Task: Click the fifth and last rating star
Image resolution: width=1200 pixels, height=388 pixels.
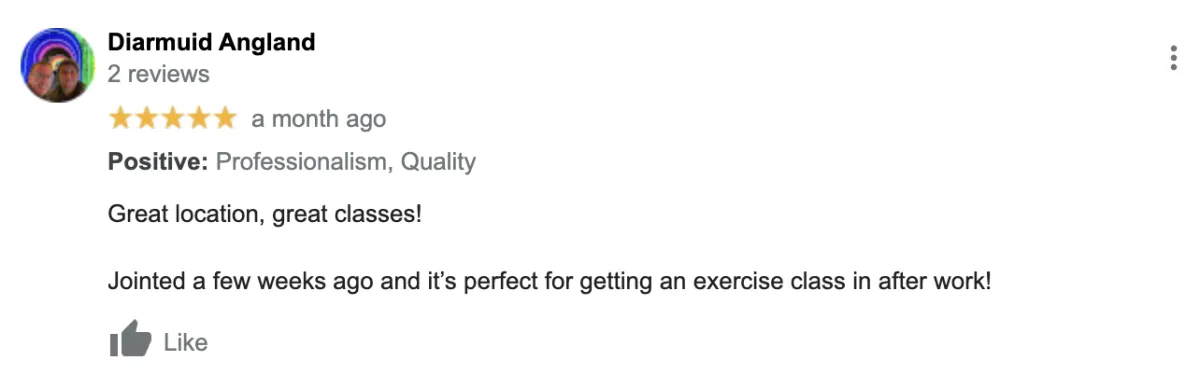Action: 225,118
